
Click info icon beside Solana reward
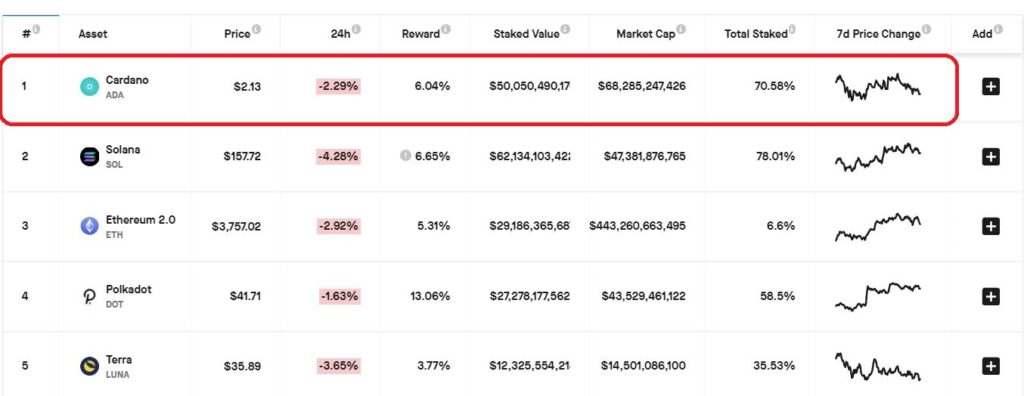405,156
